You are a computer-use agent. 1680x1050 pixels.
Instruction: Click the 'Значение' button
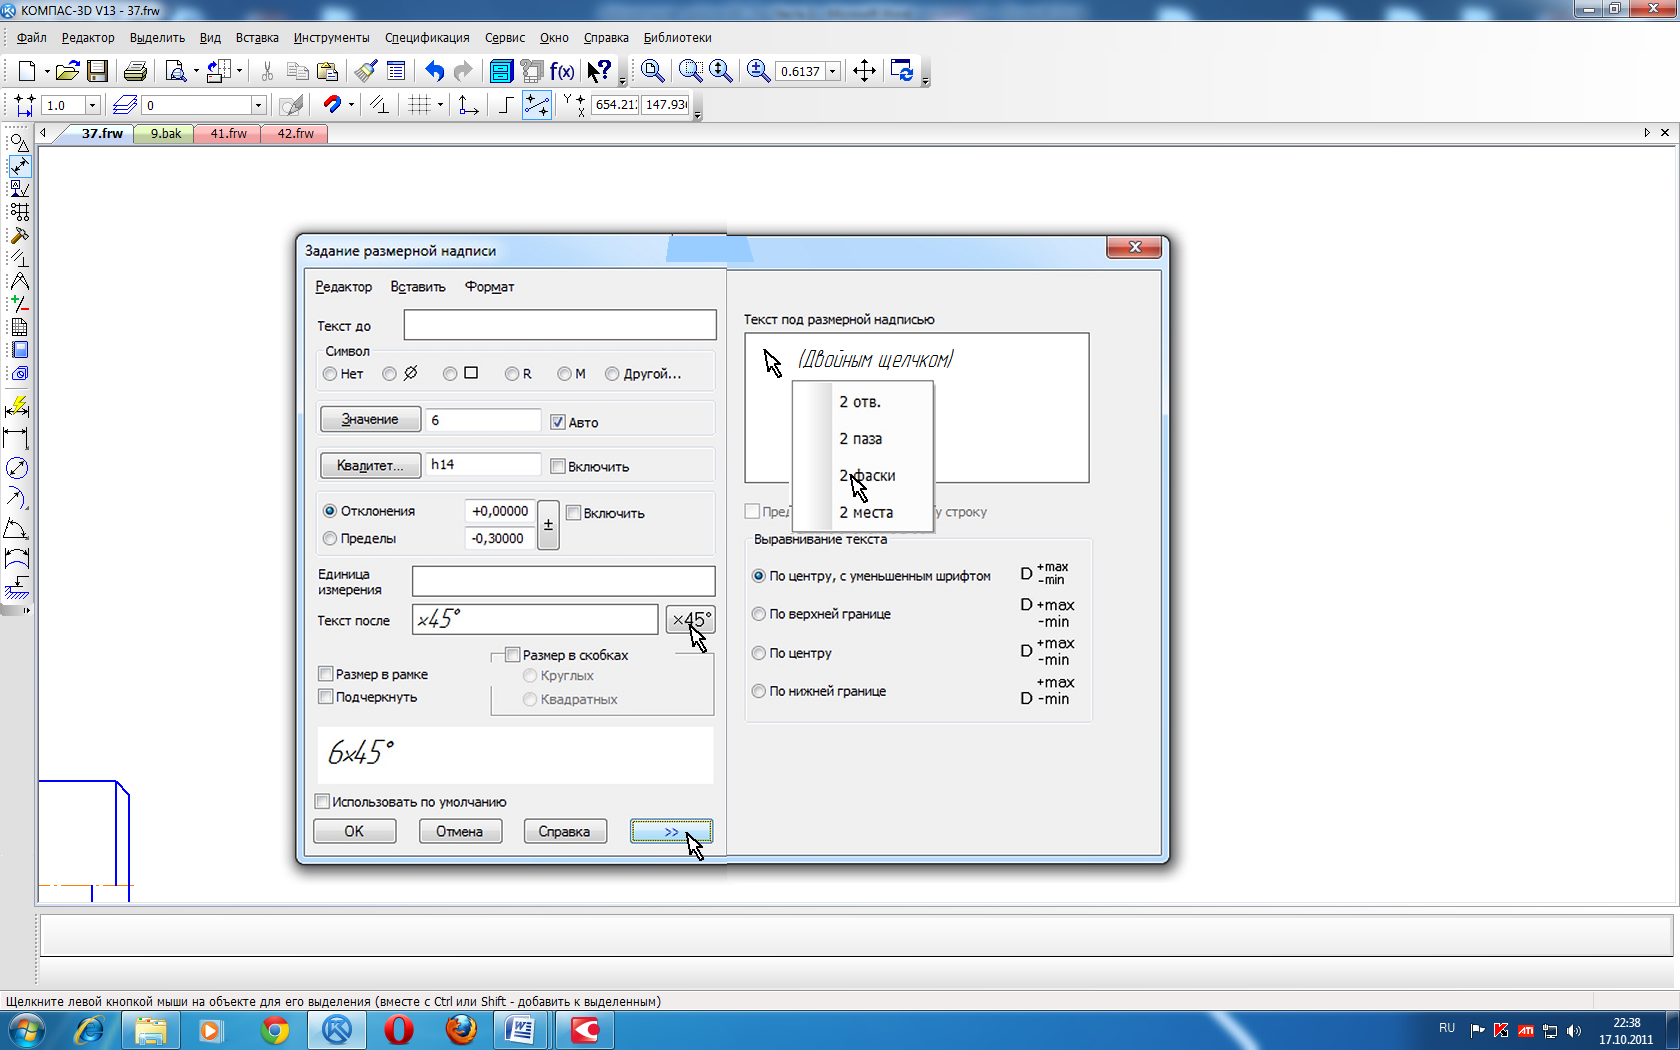[x=370, y=420]
